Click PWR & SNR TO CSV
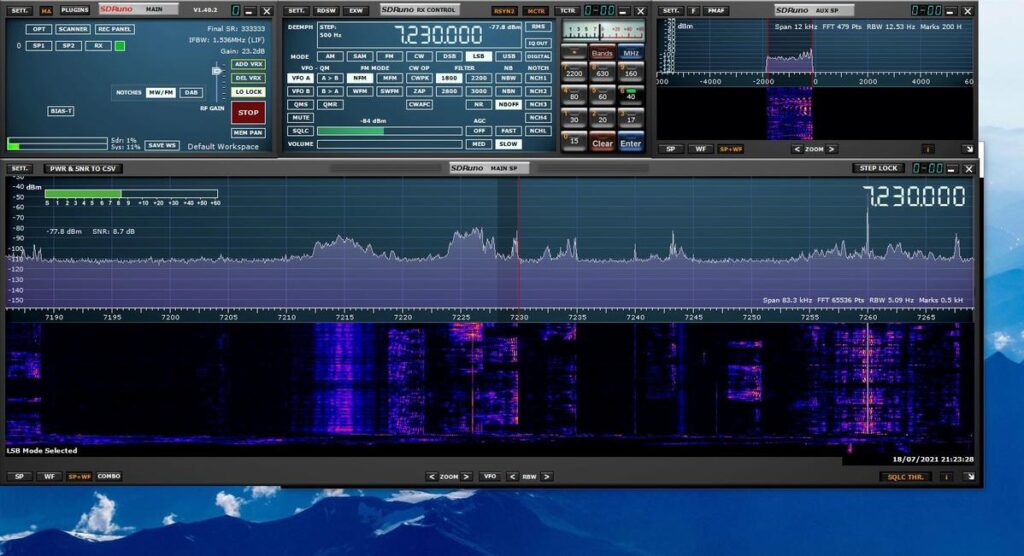The height and width of the screenshot is (556, 1024). tap(83, 169)
